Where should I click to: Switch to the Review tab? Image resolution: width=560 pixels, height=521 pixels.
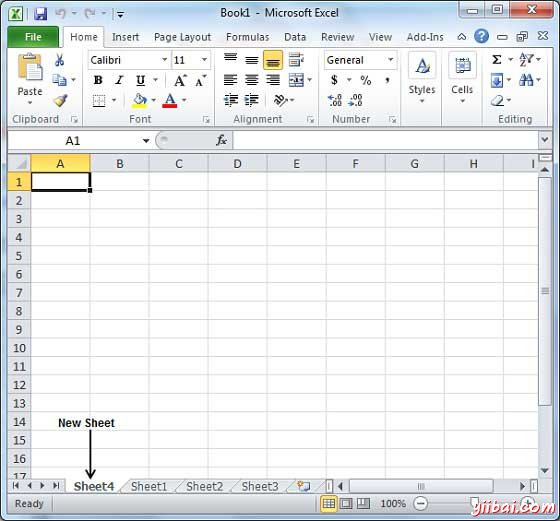(338, 37)
